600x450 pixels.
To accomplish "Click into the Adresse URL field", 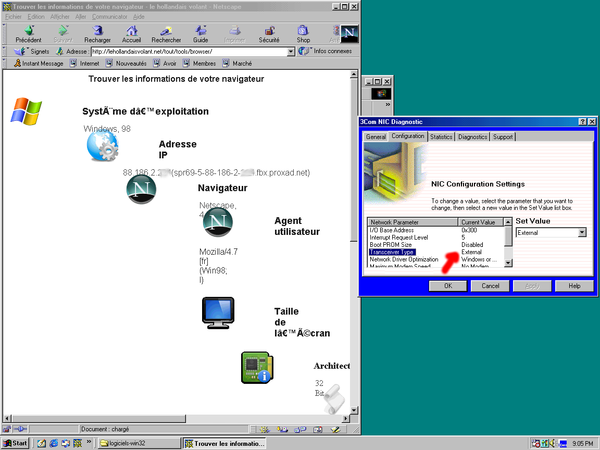I will [x=189, y=51].
